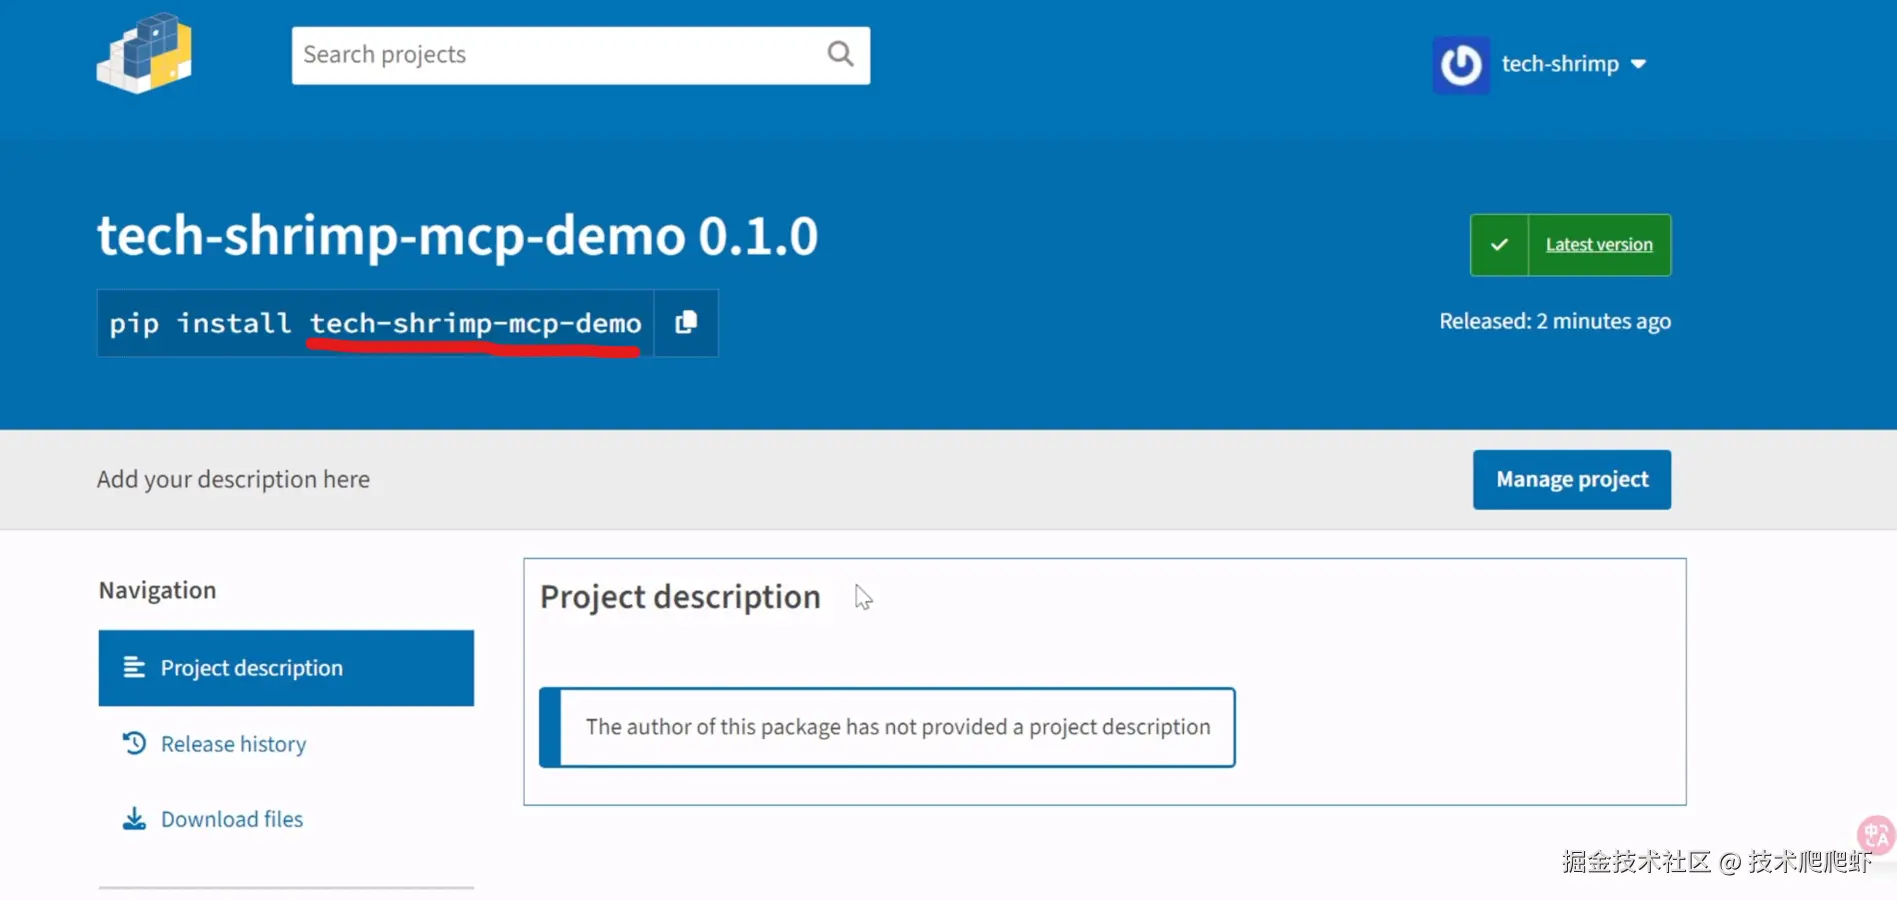
Task: Open the Release history navigation tab
Action: pos(286,744)
